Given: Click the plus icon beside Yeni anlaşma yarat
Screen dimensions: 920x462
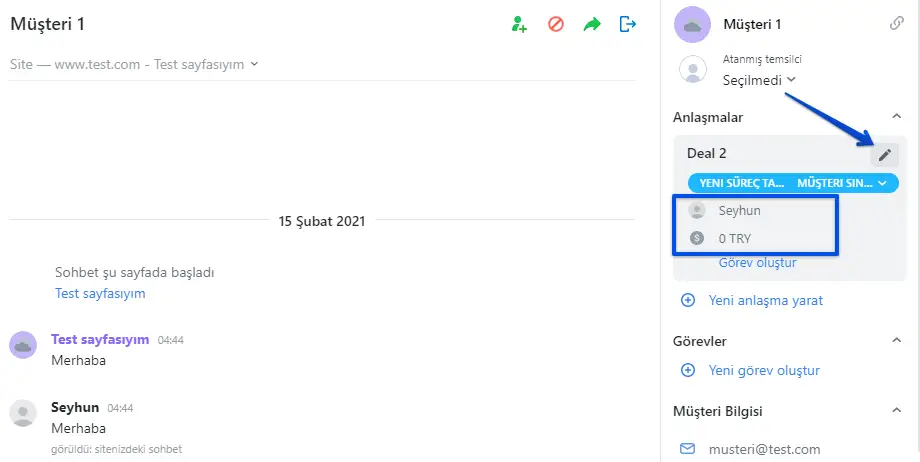Looking at the screenshot, I should pyautogui.click(x=688, y=301).
